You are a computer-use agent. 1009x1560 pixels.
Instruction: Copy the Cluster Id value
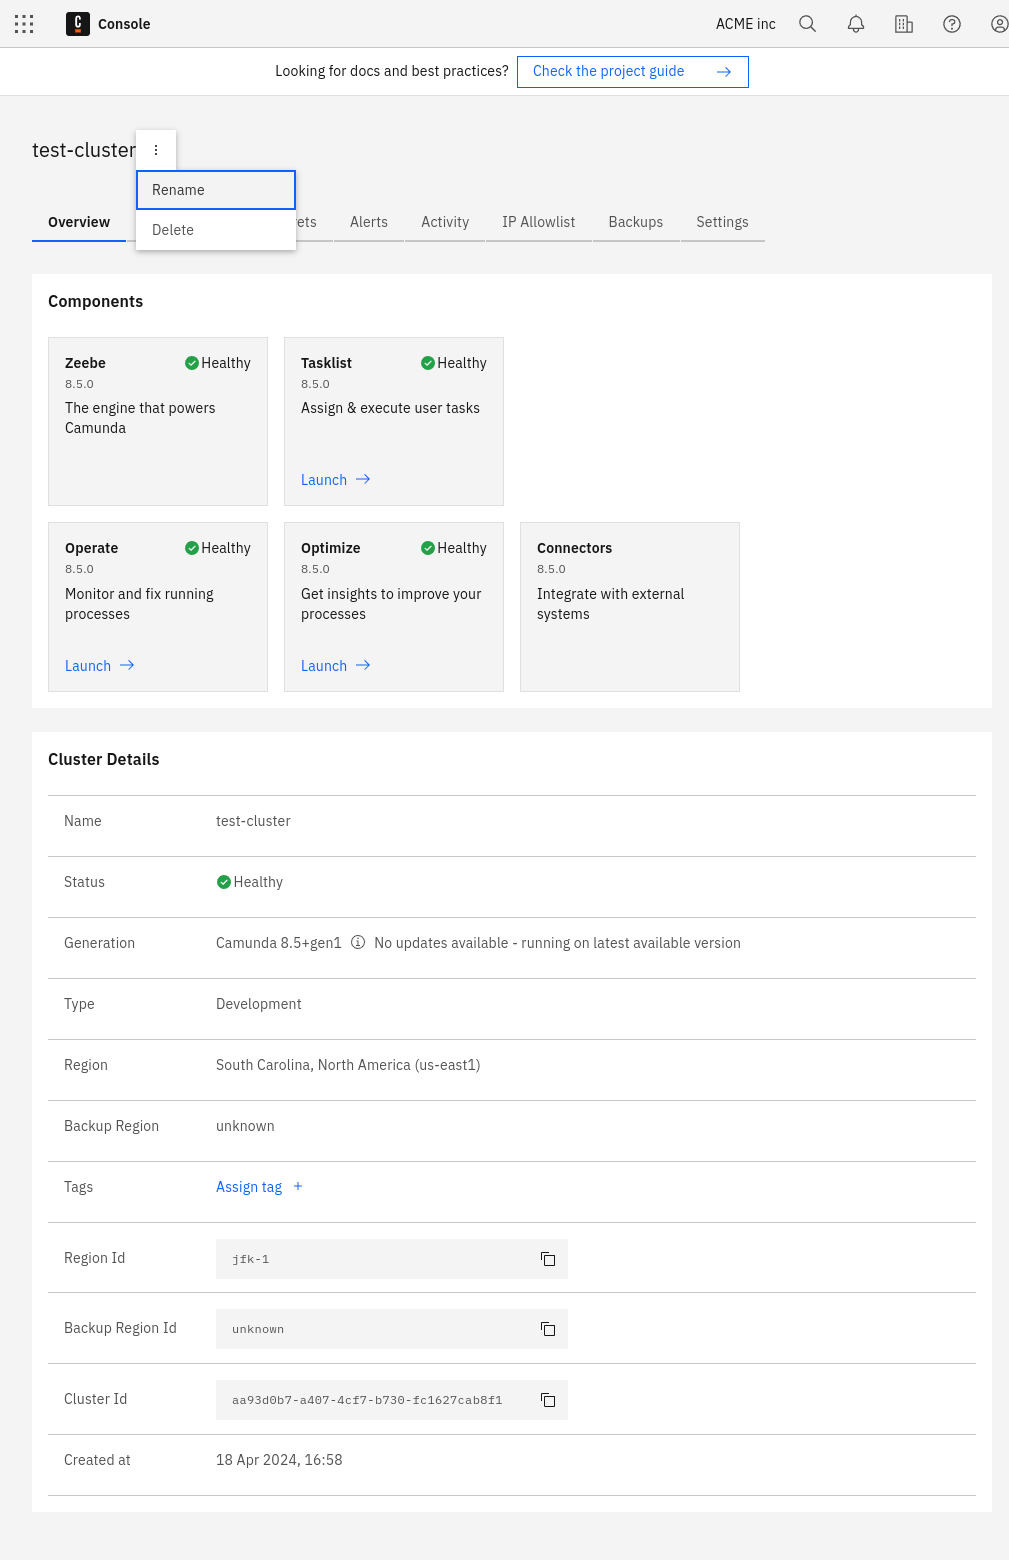(x=548, y=1400)
